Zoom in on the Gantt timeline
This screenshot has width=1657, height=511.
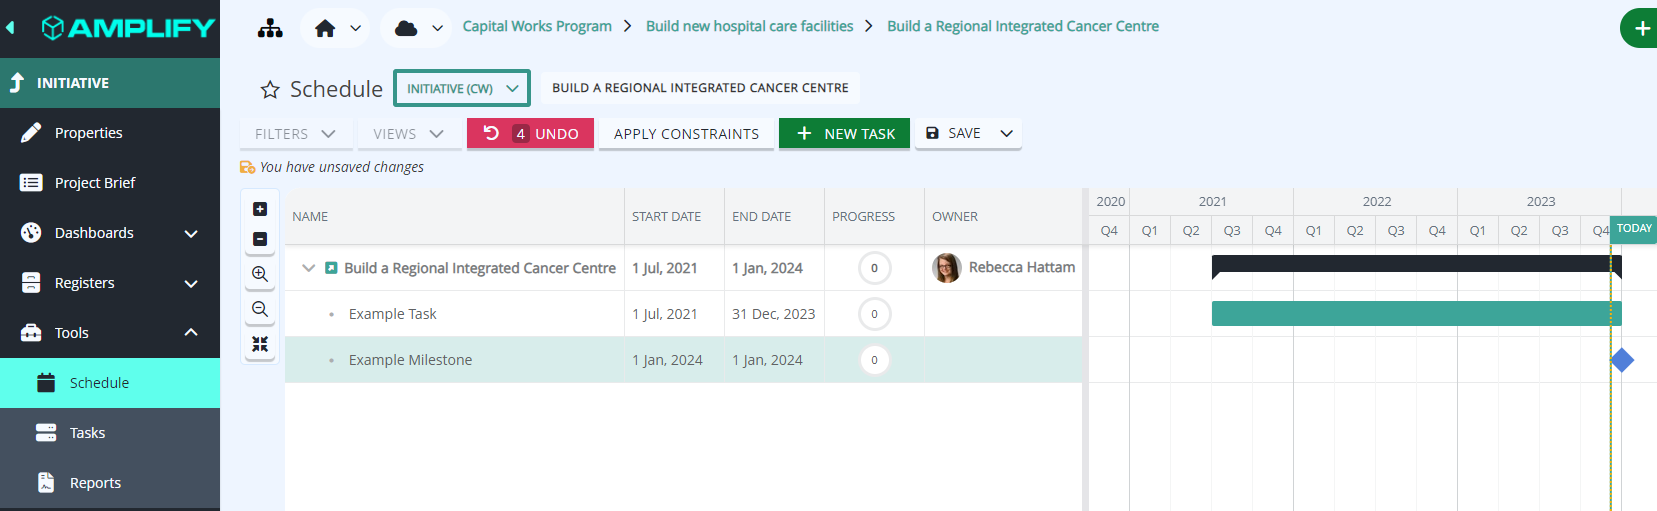pyautogui.click(x=260, y=274)
